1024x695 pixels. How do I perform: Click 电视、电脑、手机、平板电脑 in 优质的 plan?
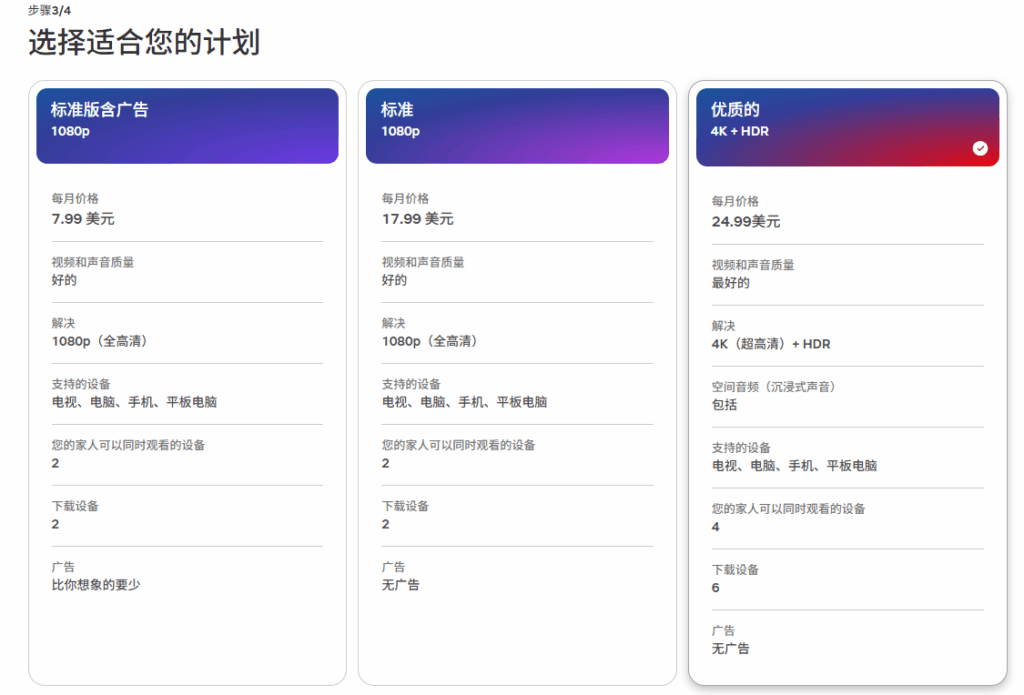pyautogui.click(x=794, y=466)
